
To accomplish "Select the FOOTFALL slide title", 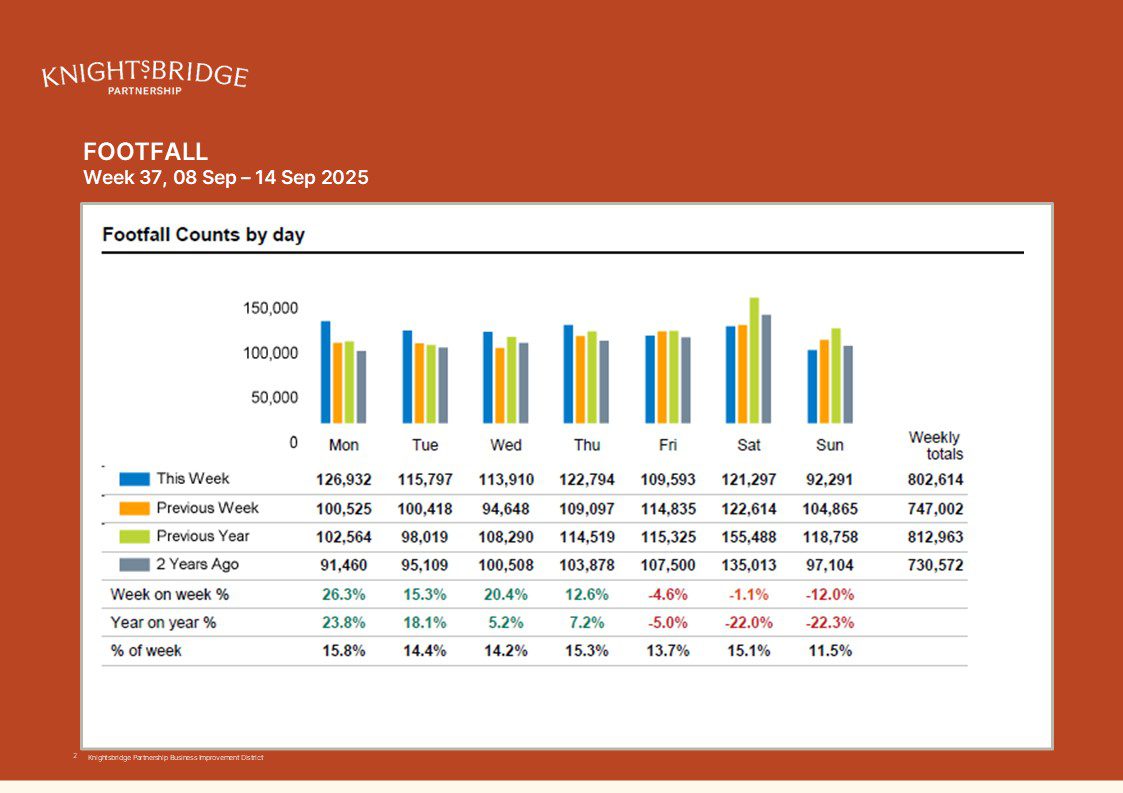I will click(x=146, y=152).
